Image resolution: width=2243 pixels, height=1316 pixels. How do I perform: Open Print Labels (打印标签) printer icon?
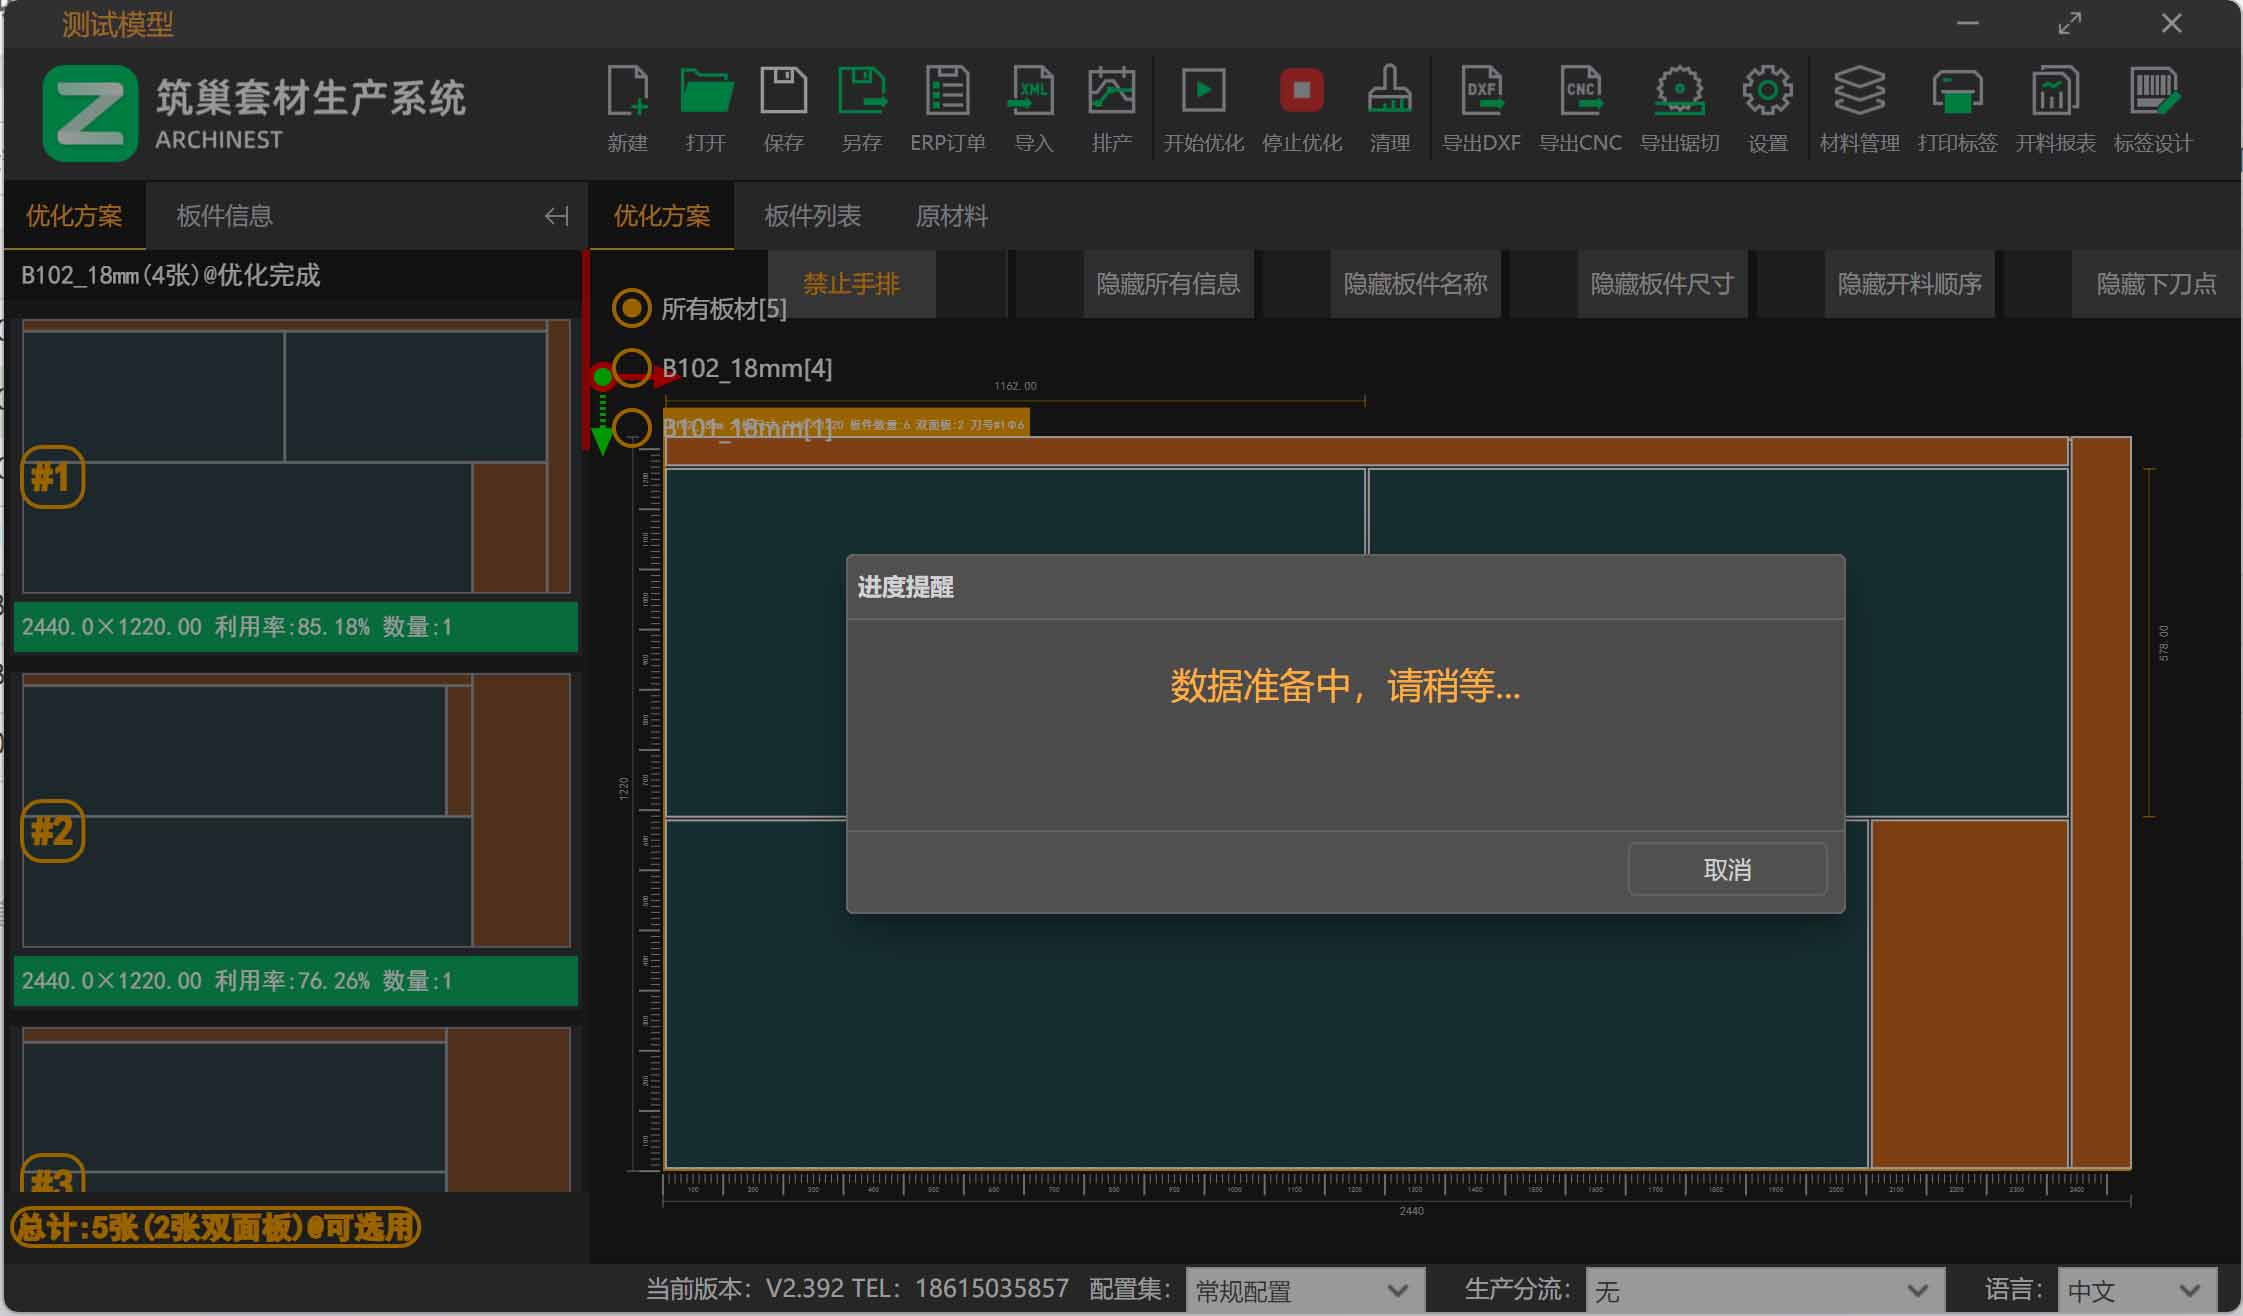[1957, 92]
